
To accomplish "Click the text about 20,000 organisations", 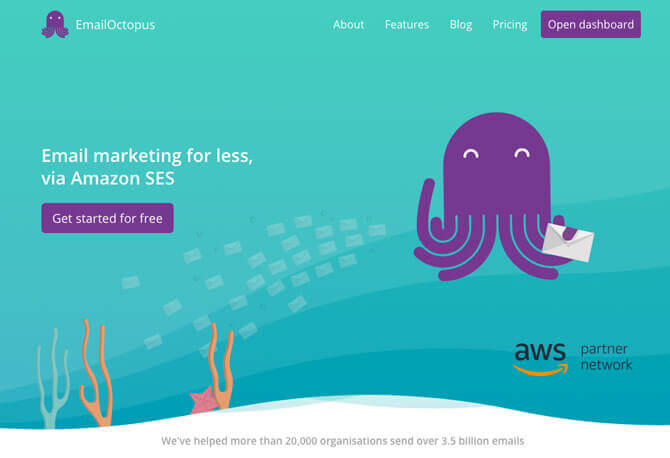I will point(343,441).
